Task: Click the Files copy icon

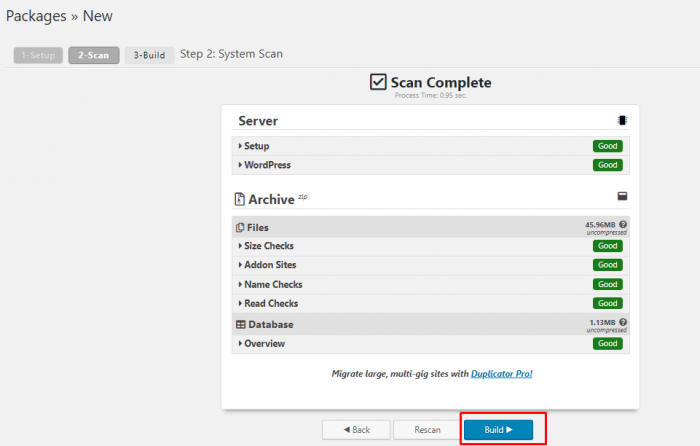Action: click(240, 228)
